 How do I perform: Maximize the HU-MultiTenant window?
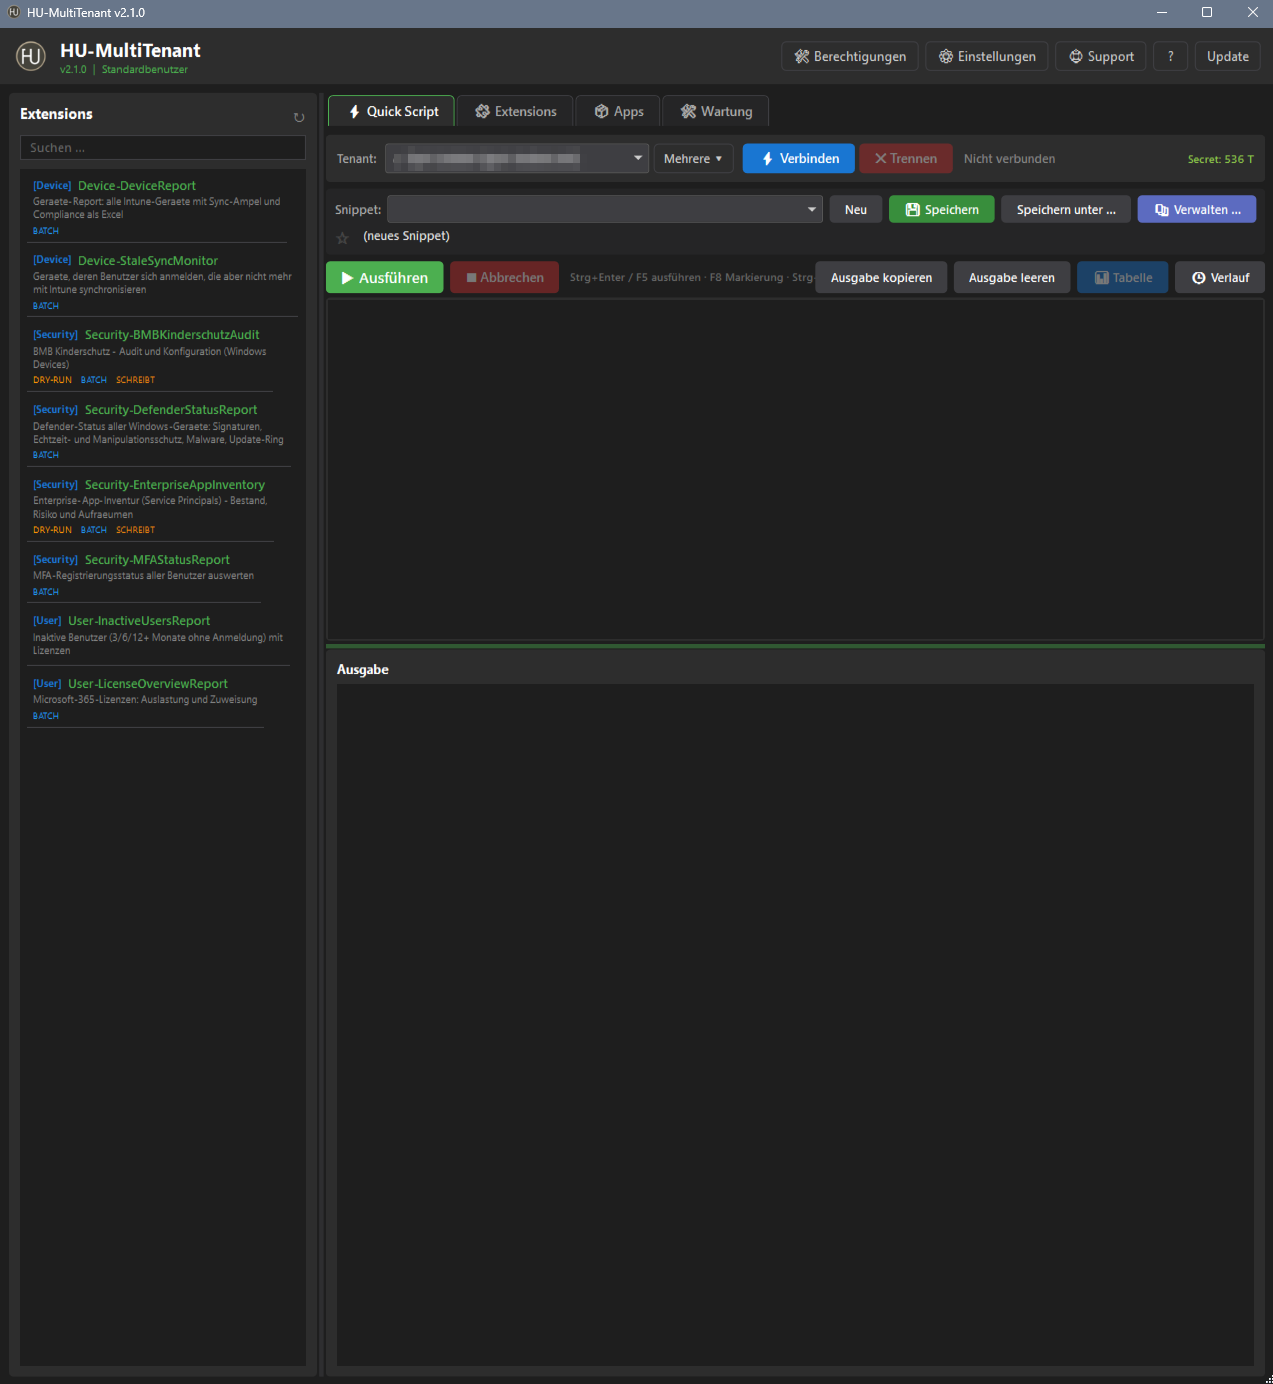(1207, 12)
